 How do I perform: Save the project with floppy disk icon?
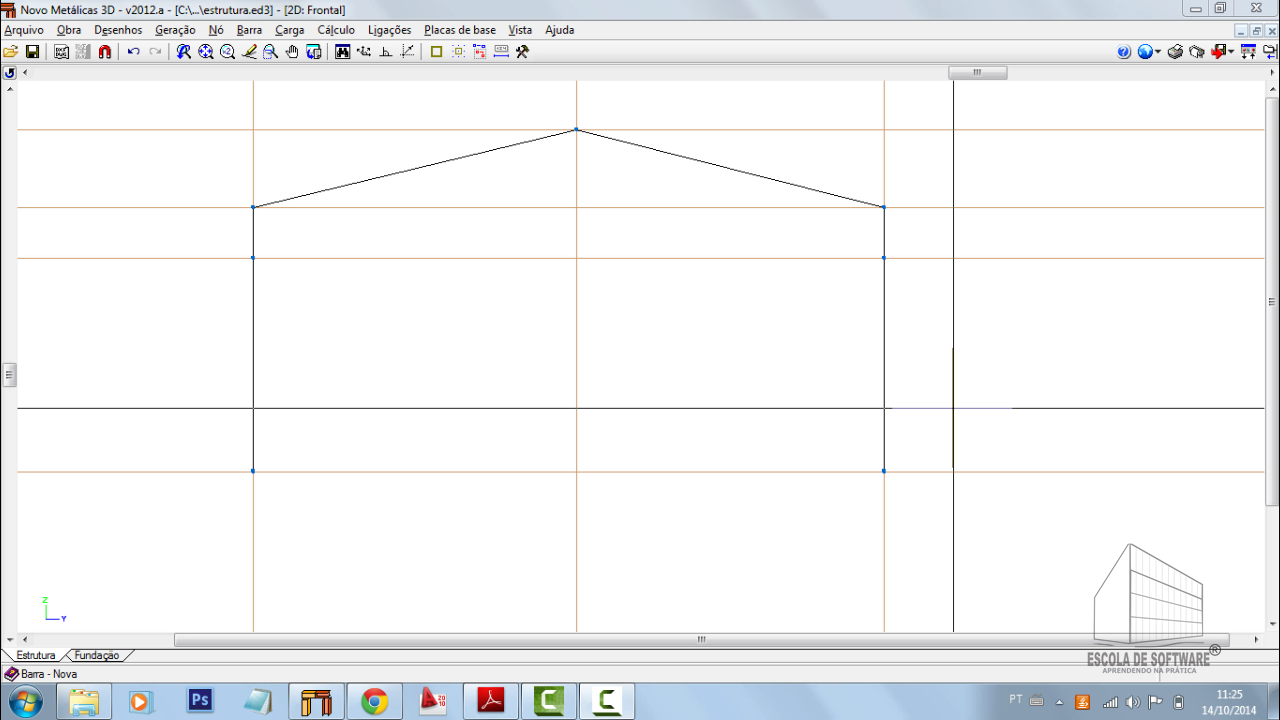pos(32,52)
